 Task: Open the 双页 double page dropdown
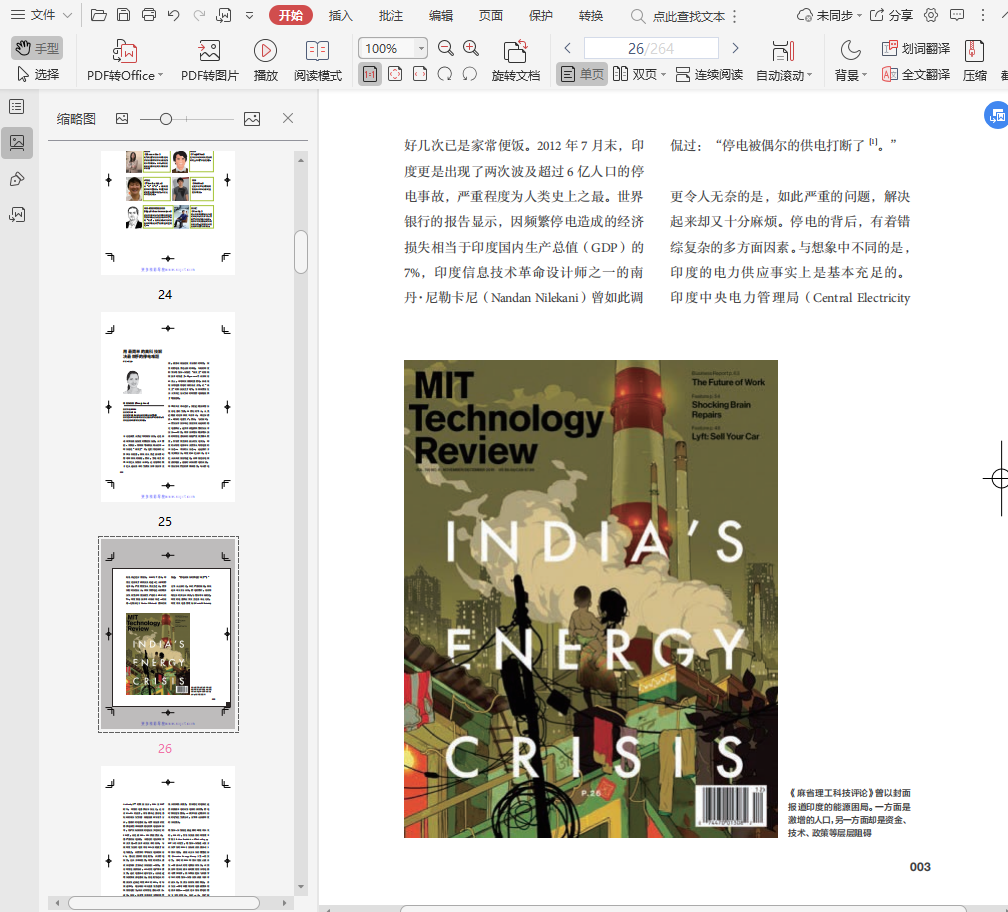(x=639, y=75)
